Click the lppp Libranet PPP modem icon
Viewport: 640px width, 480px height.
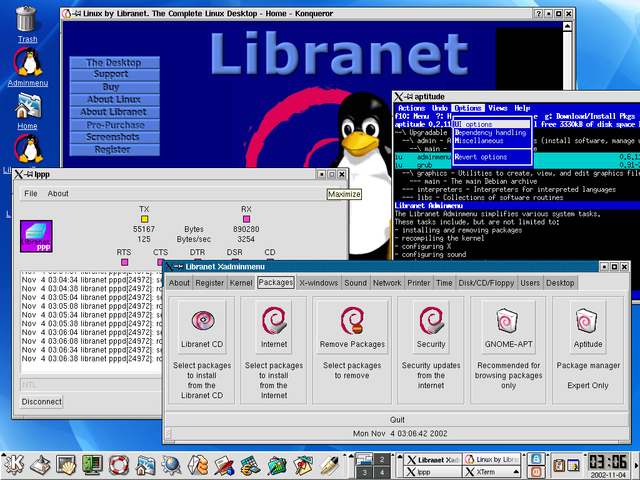36,236
